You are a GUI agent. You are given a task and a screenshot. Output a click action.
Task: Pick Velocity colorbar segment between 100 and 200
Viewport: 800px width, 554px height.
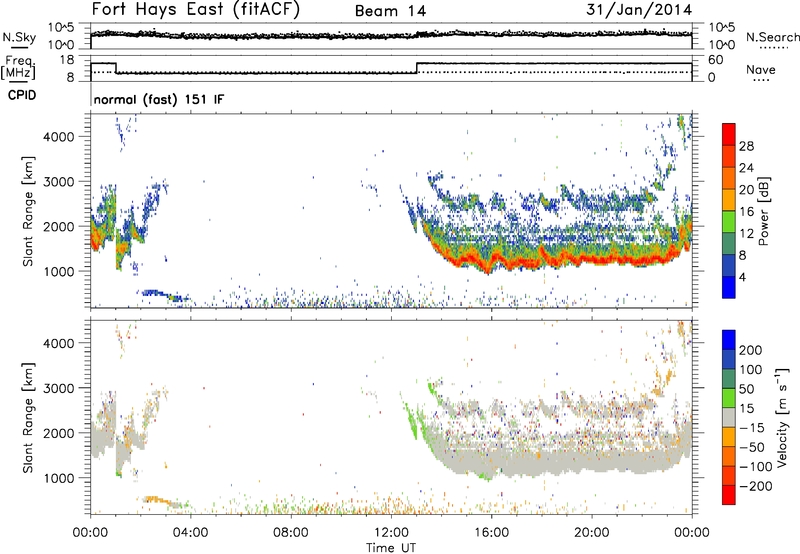729,359
